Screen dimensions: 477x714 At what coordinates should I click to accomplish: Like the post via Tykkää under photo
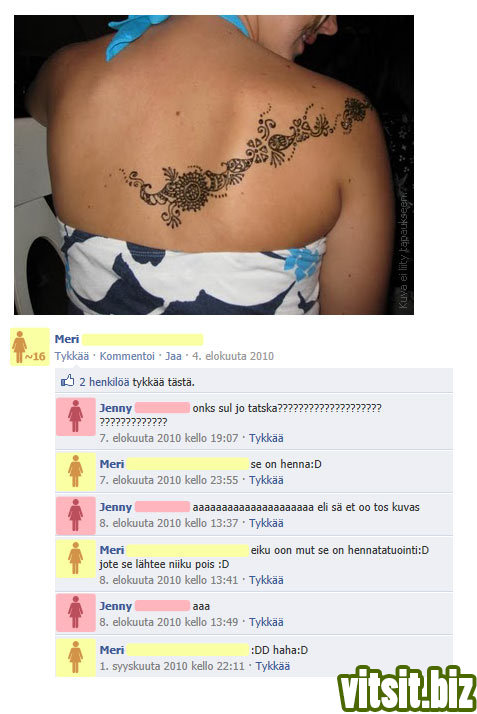point(71,356)
